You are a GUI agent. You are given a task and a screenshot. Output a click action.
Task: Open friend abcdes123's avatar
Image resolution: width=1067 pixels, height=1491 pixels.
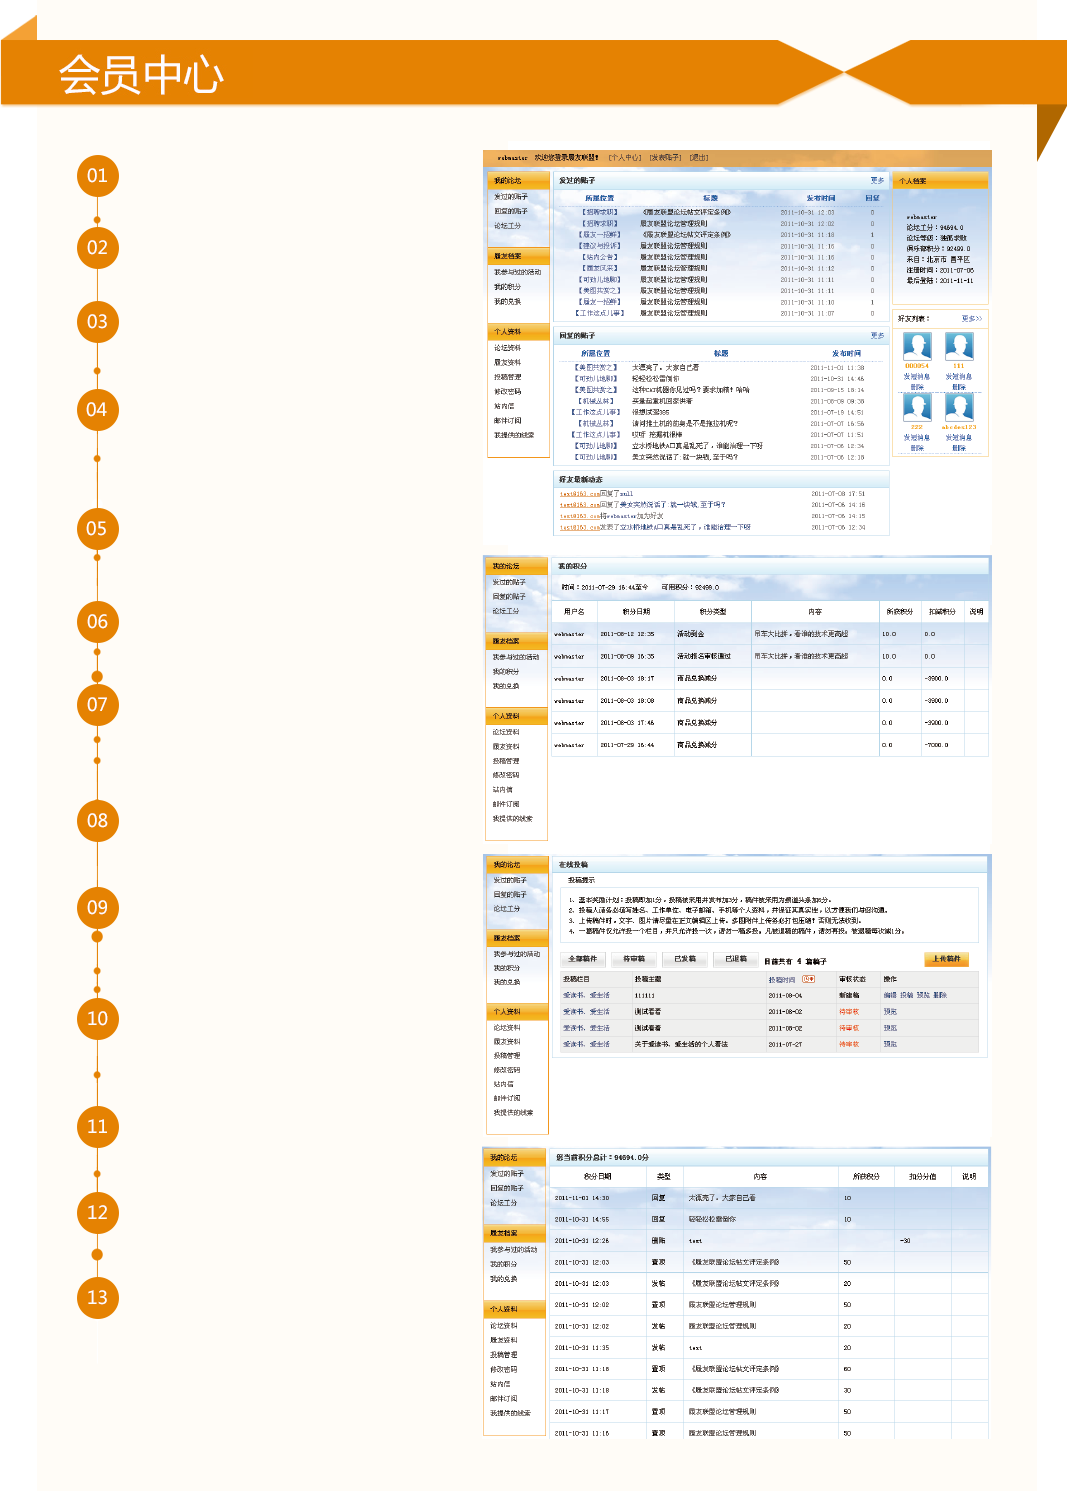pos(959,407)
